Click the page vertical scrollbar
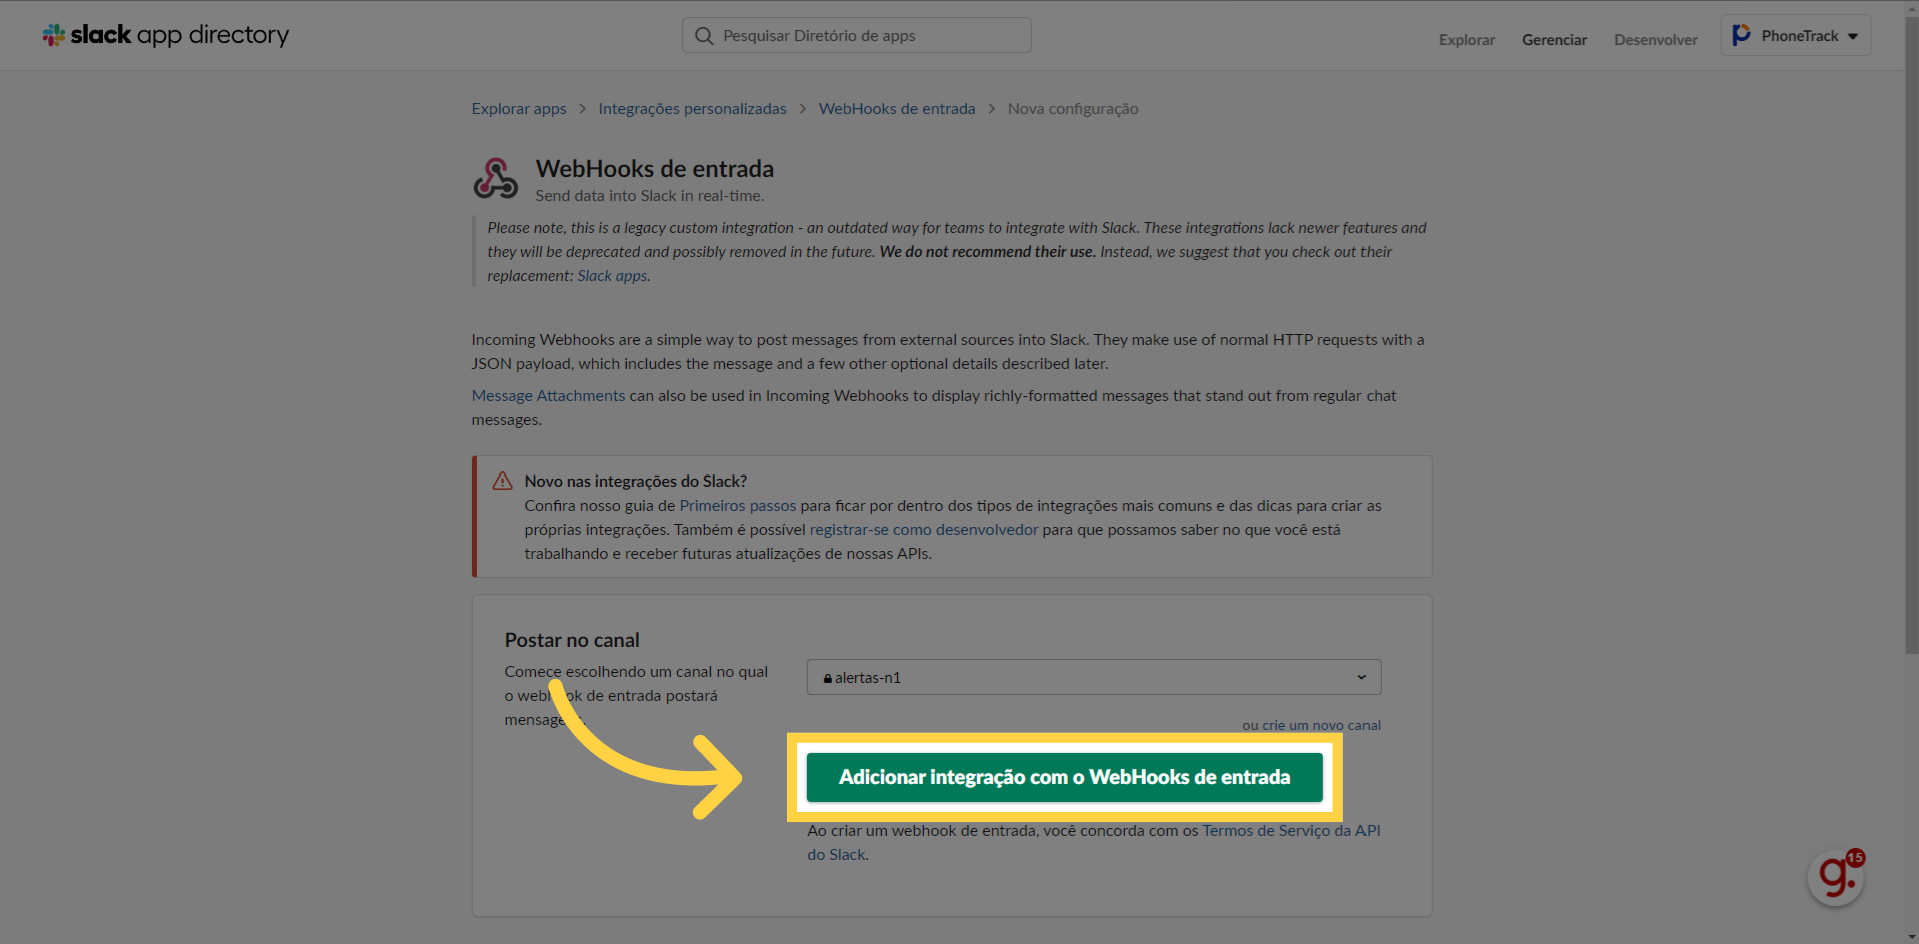 pyautogui.click(x=1911, y=335)
